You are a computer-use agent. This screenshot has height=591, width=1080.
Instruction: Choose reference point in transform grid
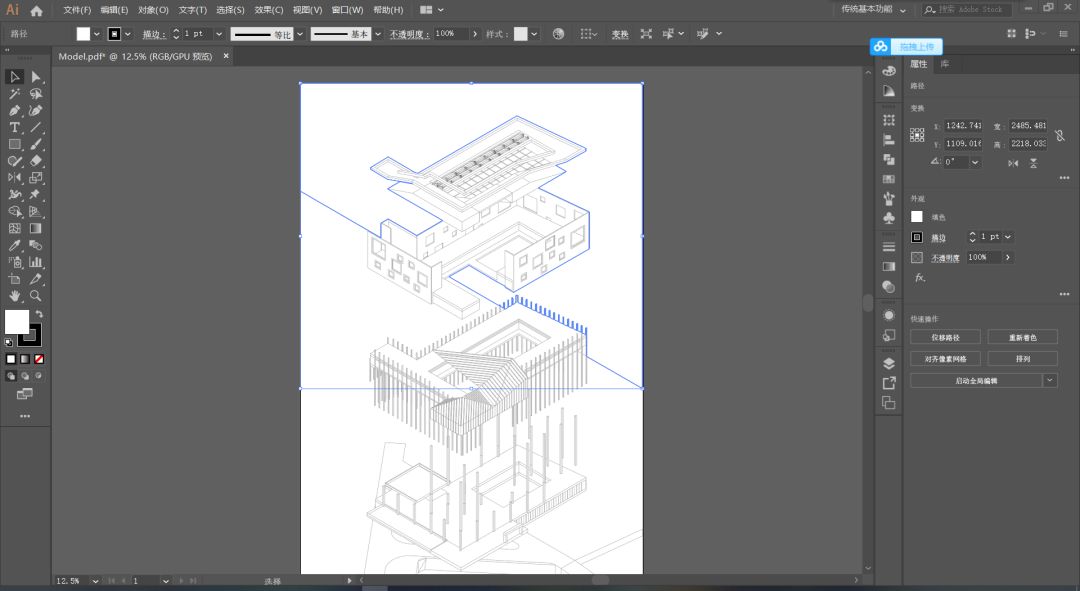click(x=917, y=135)
